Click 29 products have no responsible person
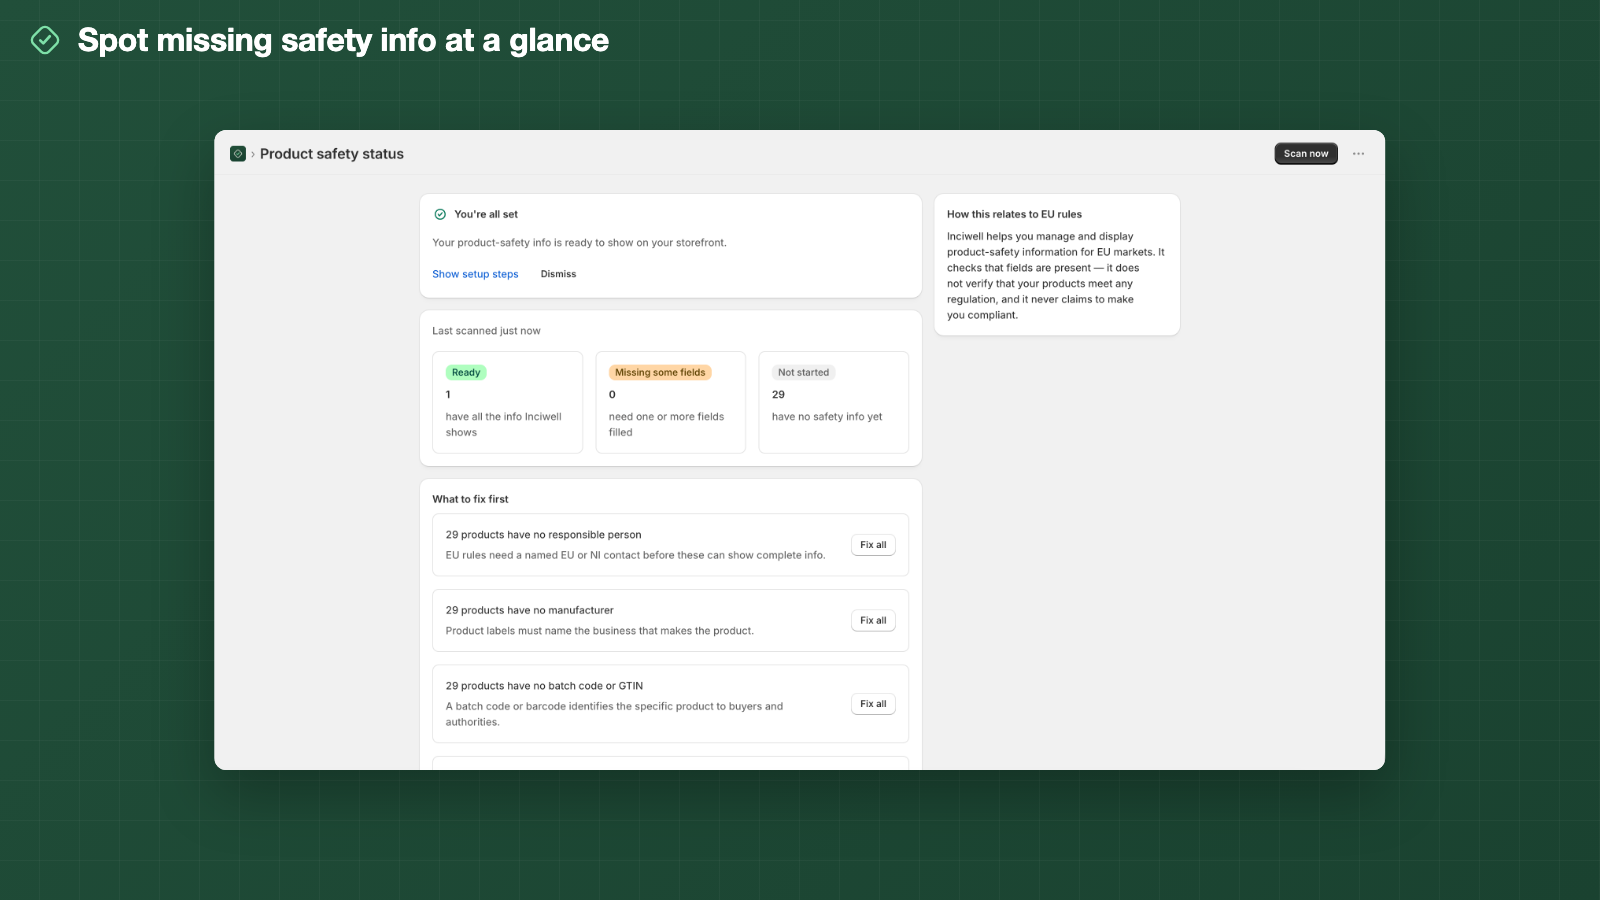This screenshot has height=900, width=1600. click(x=543, y=535)
